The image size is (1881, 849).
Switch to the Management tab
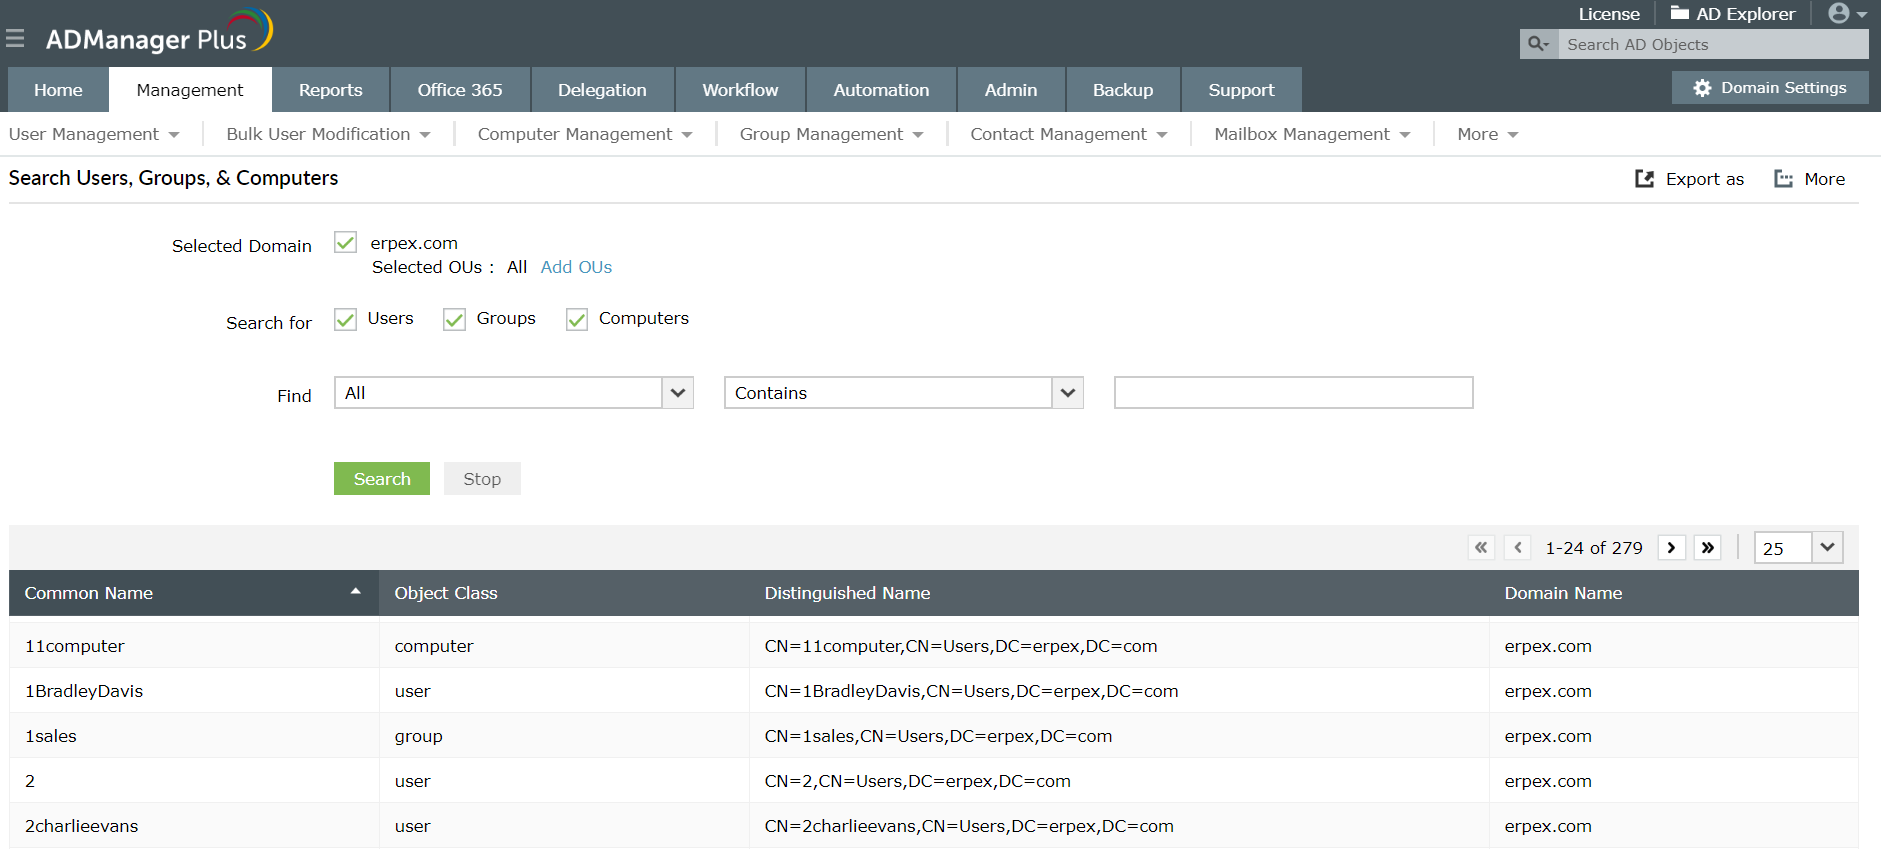coord(190,90)
